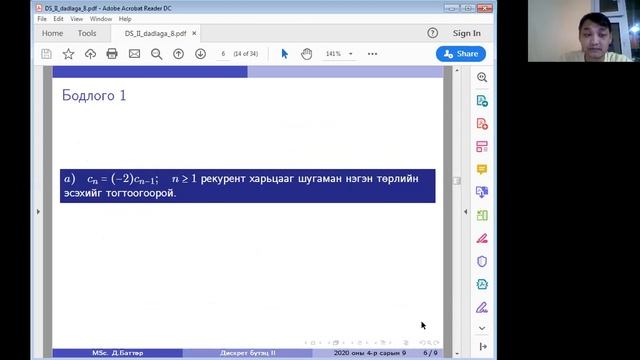Viewport: 640px width, 360px height.
Task: Open the Export PDF tool in the sidebar
Action: click(482, 101)
